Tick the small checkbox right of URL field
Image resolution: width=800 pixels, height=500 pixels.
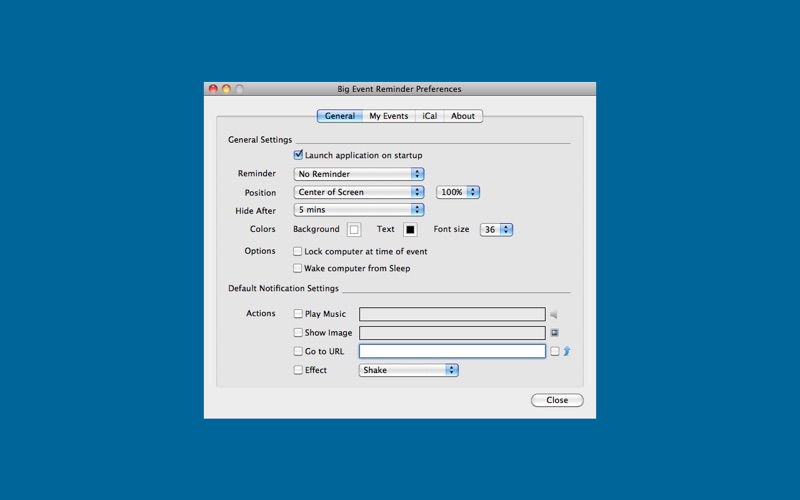pos(555,351)
